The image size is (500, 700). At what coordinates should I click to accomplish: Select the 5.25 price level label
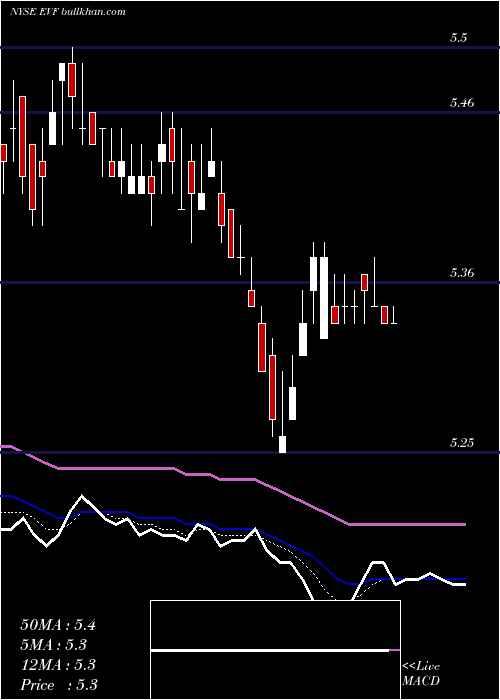(x=461, y=443)
